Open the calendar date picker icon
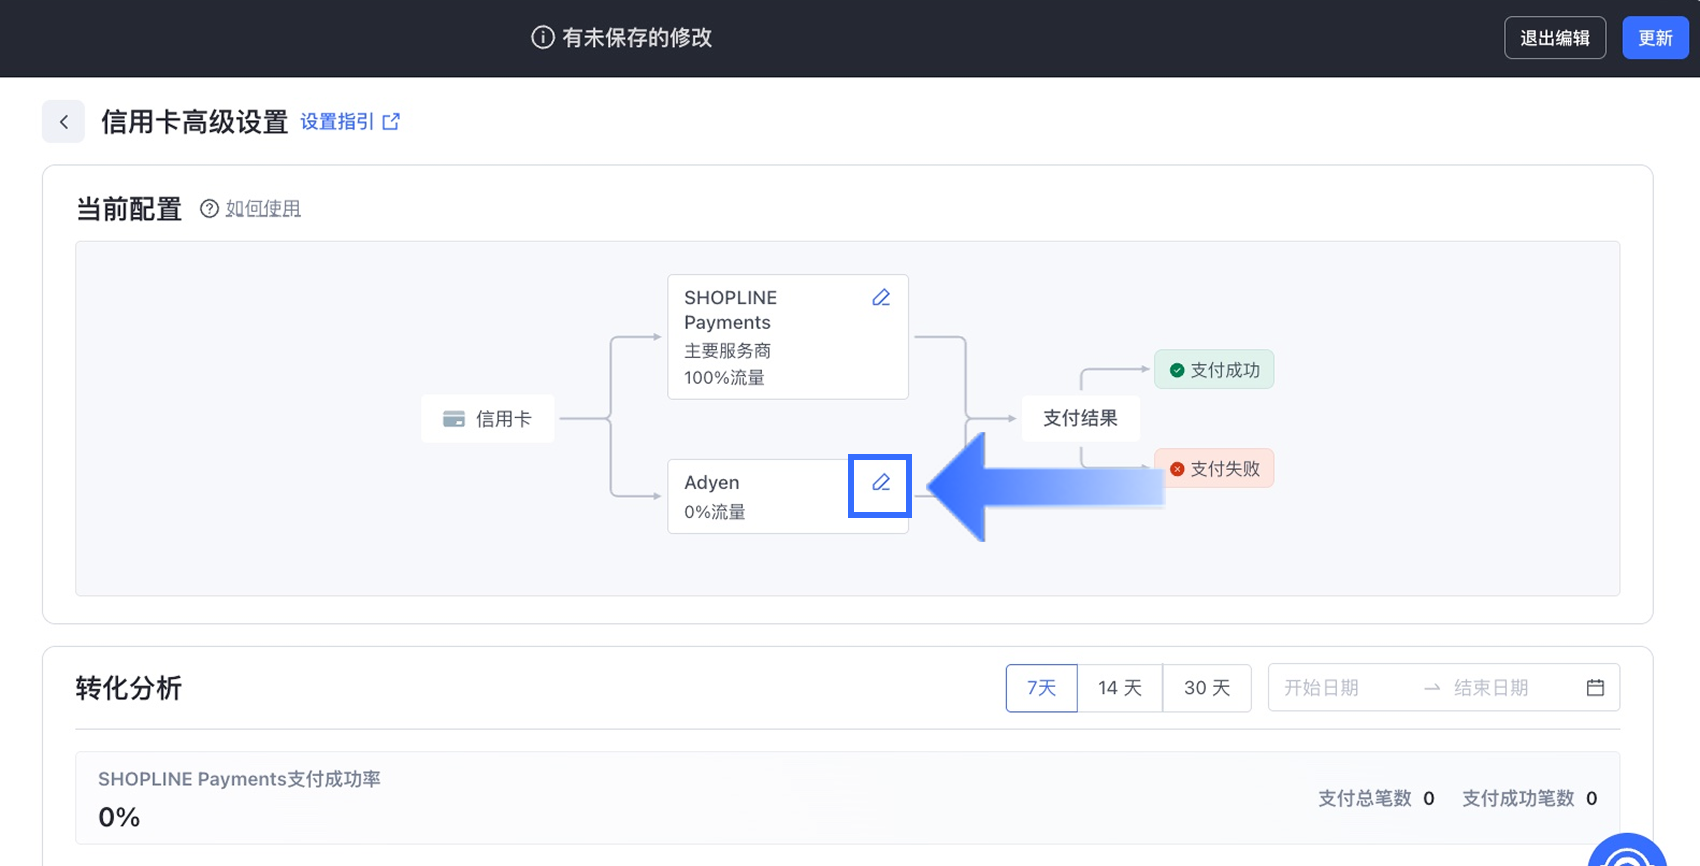The height and width of the screenshot is (866, 1700). point(1595,688)
